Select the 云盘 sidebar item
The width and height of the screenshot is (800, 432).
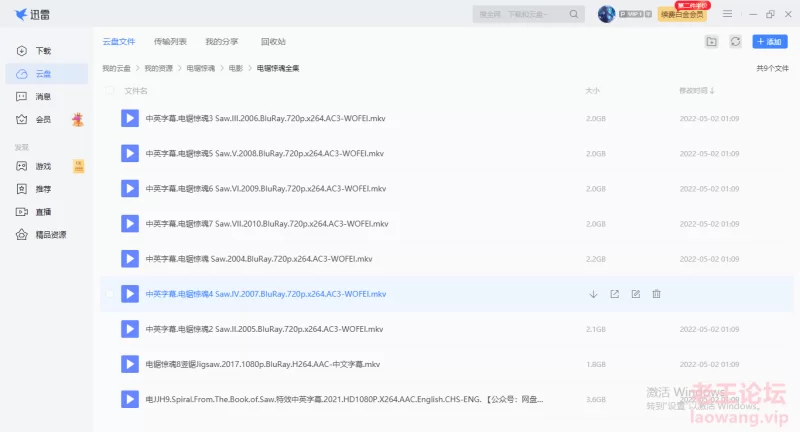coord(46,74)
